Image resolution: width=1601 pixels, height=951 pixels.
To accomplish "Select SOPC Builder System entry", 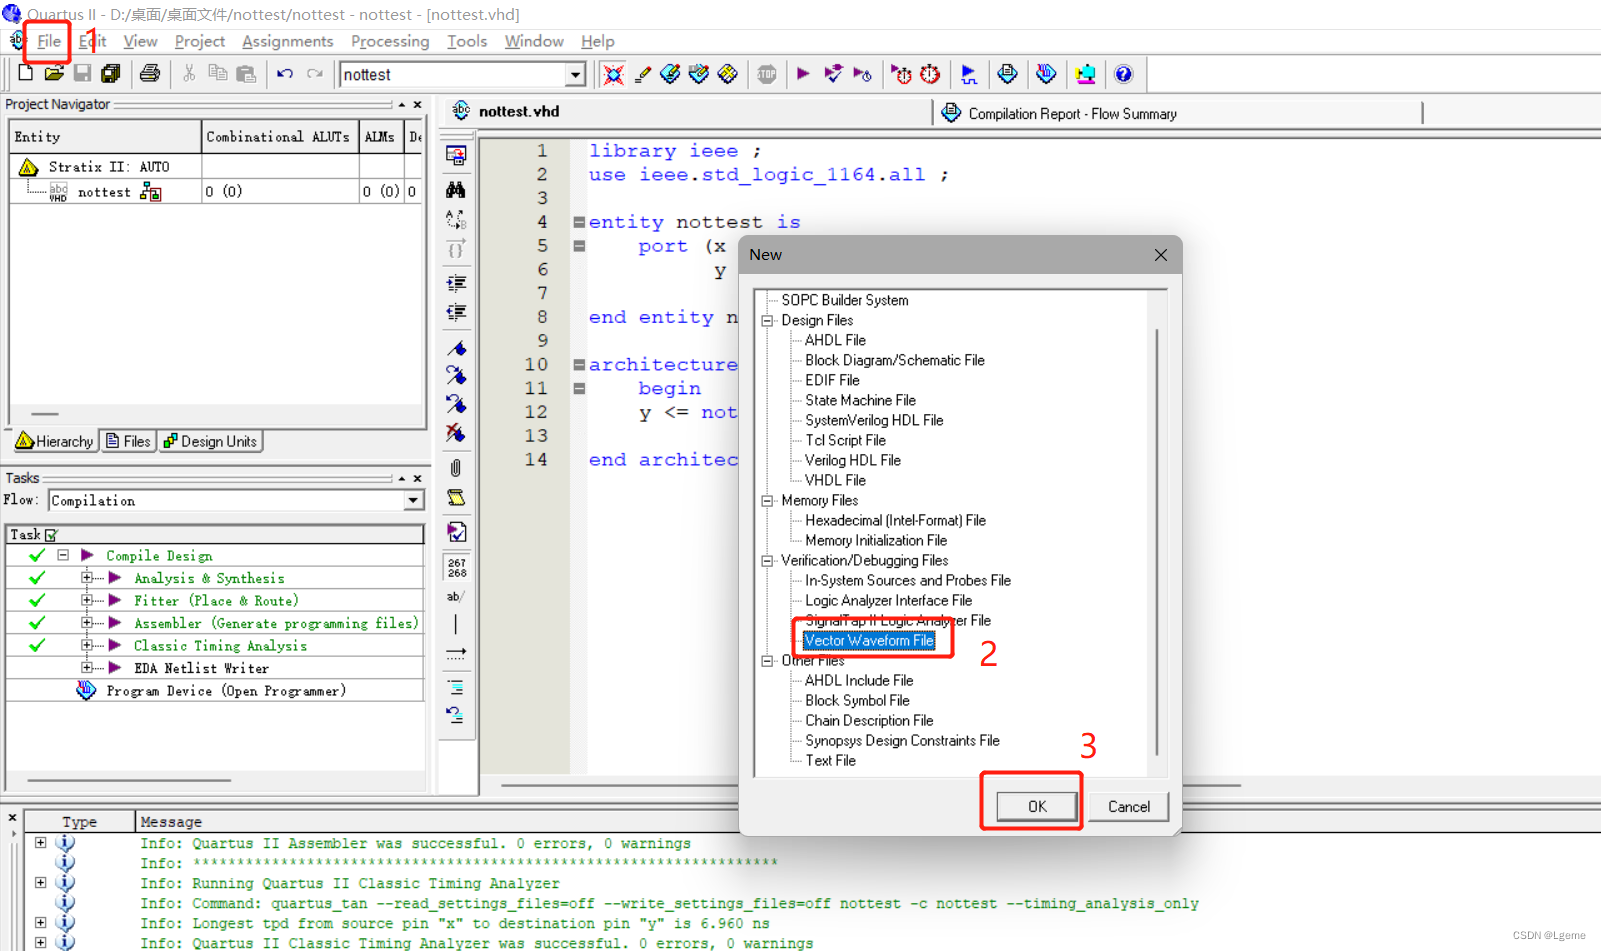I will [845, 300].
